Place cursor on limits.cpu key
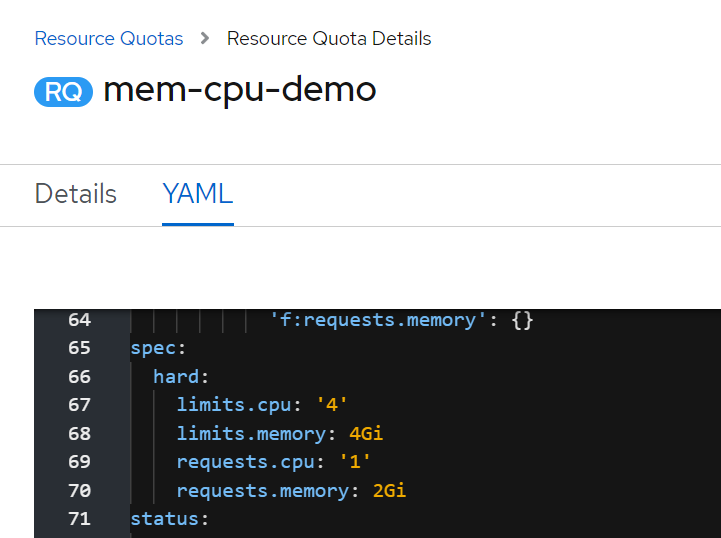The width and height of the screenshot is (721, 538). coord(234,405)
